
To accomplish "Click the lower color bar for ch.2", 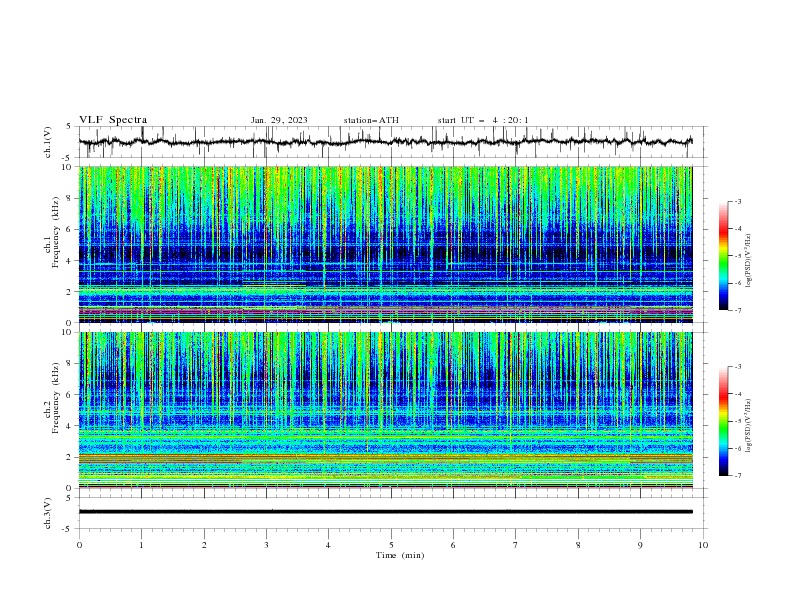I will [724, 421].
